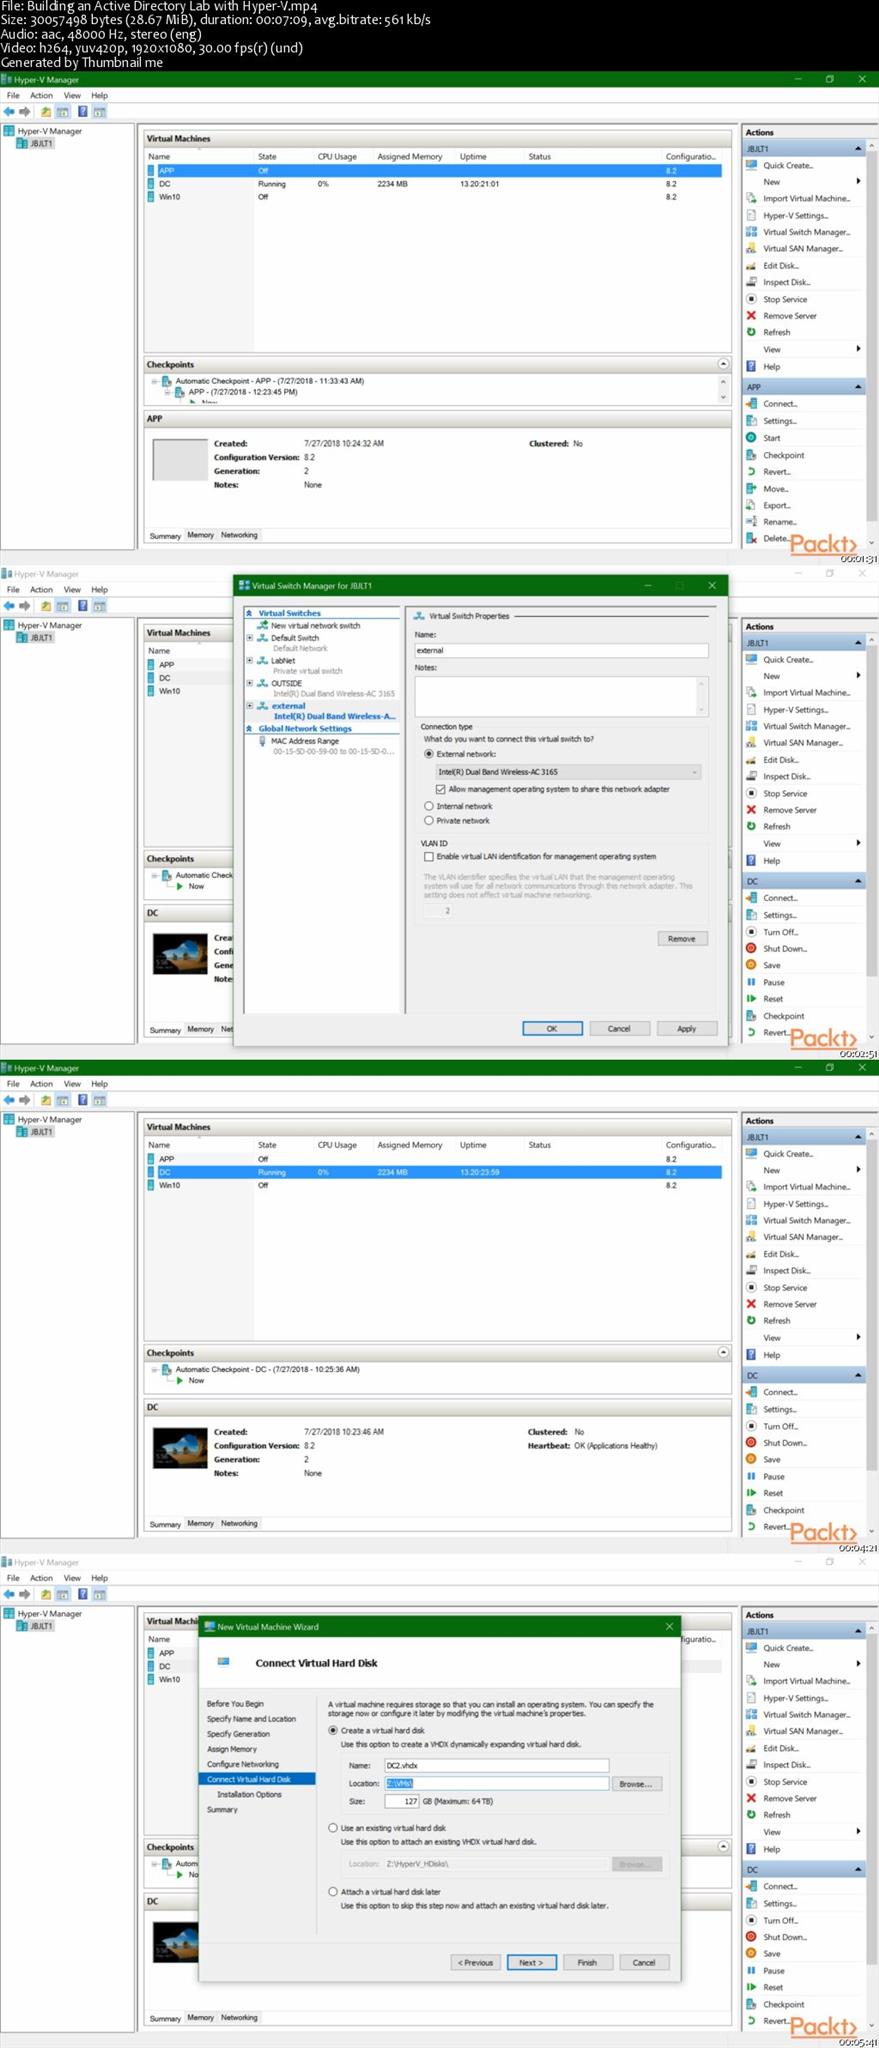Enable virtual LAN identification checkbox
Screen dimensions: 879x2048
429,857
